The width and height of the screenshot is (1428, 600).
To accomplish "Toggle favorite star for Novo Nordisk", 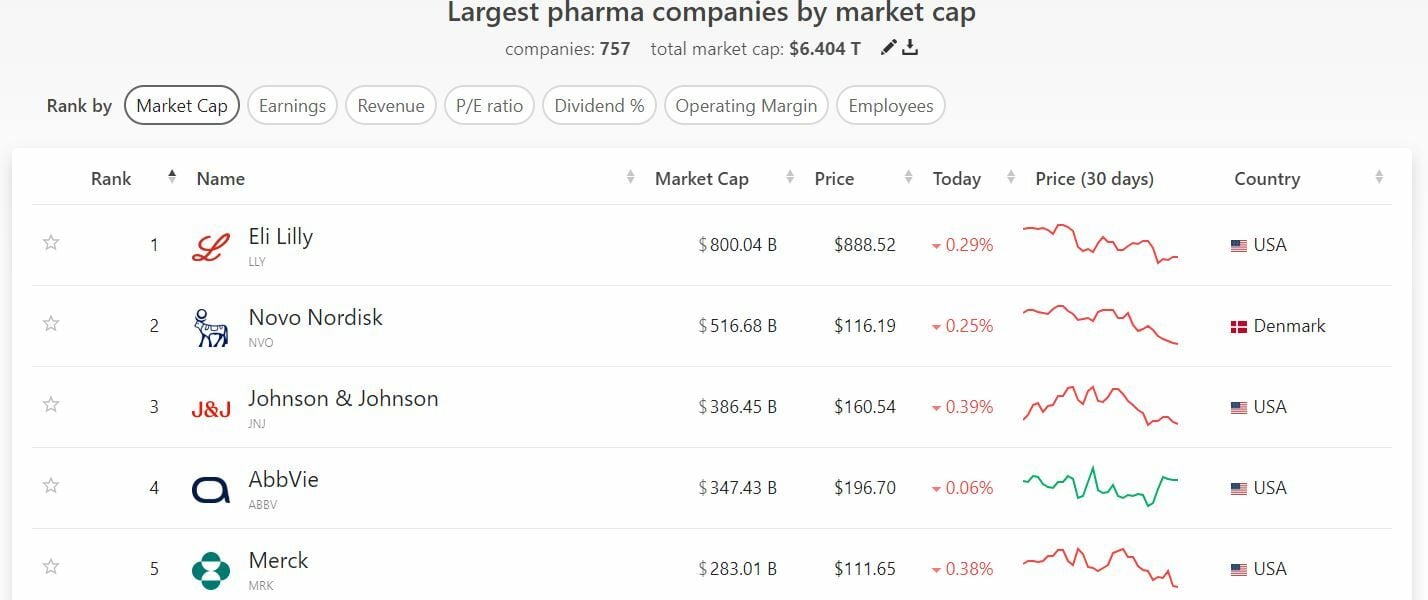I will coord(51,324).
